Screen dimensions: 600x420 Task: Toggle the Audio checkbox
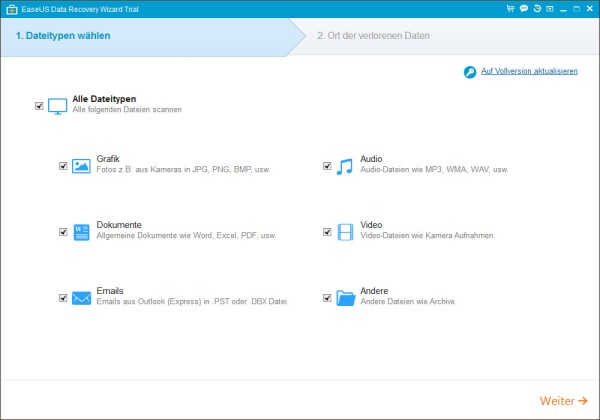327,166
